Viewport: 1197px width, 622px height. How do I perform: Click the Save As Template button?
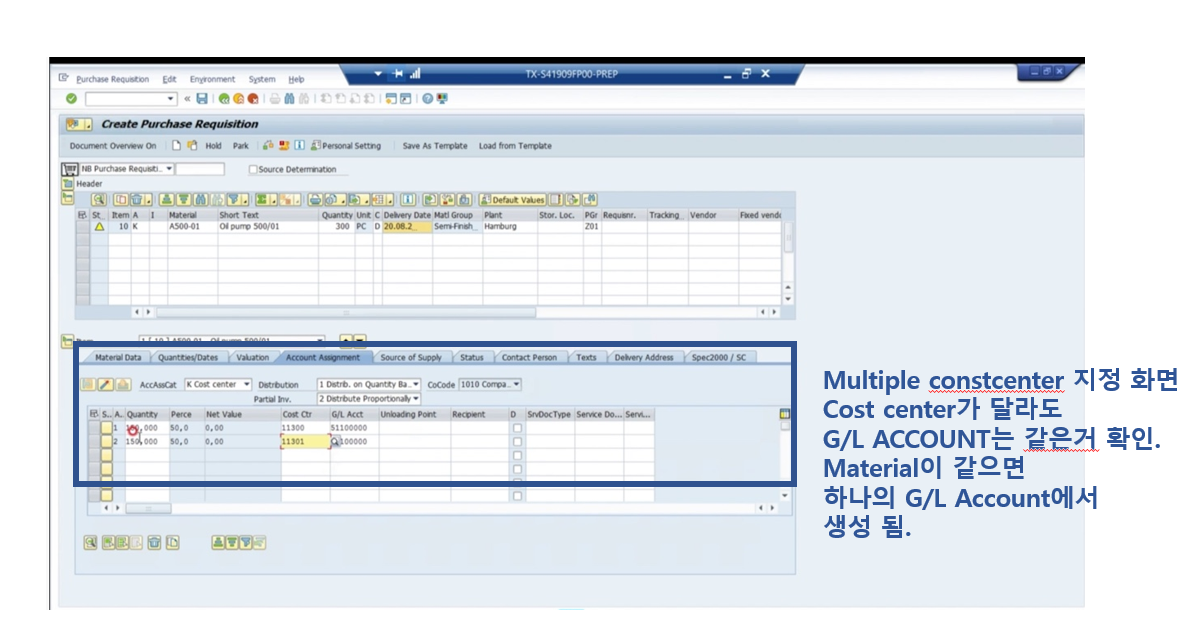[435, 146]
